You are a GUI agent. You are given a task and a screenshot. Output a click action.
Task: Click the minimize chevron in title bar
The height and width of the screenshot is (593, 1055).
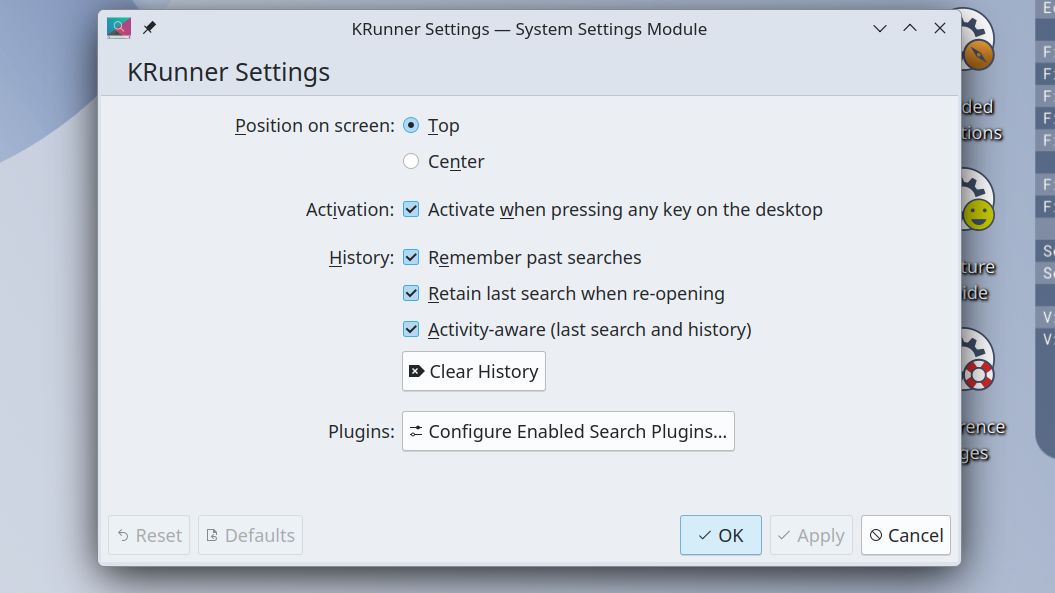[x=880, y=29]
